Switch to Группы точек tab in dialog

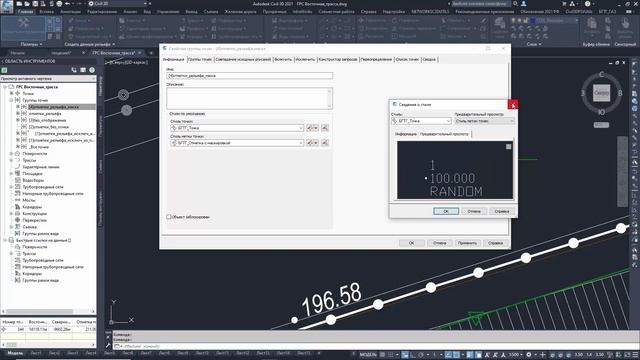pos(200,60)
